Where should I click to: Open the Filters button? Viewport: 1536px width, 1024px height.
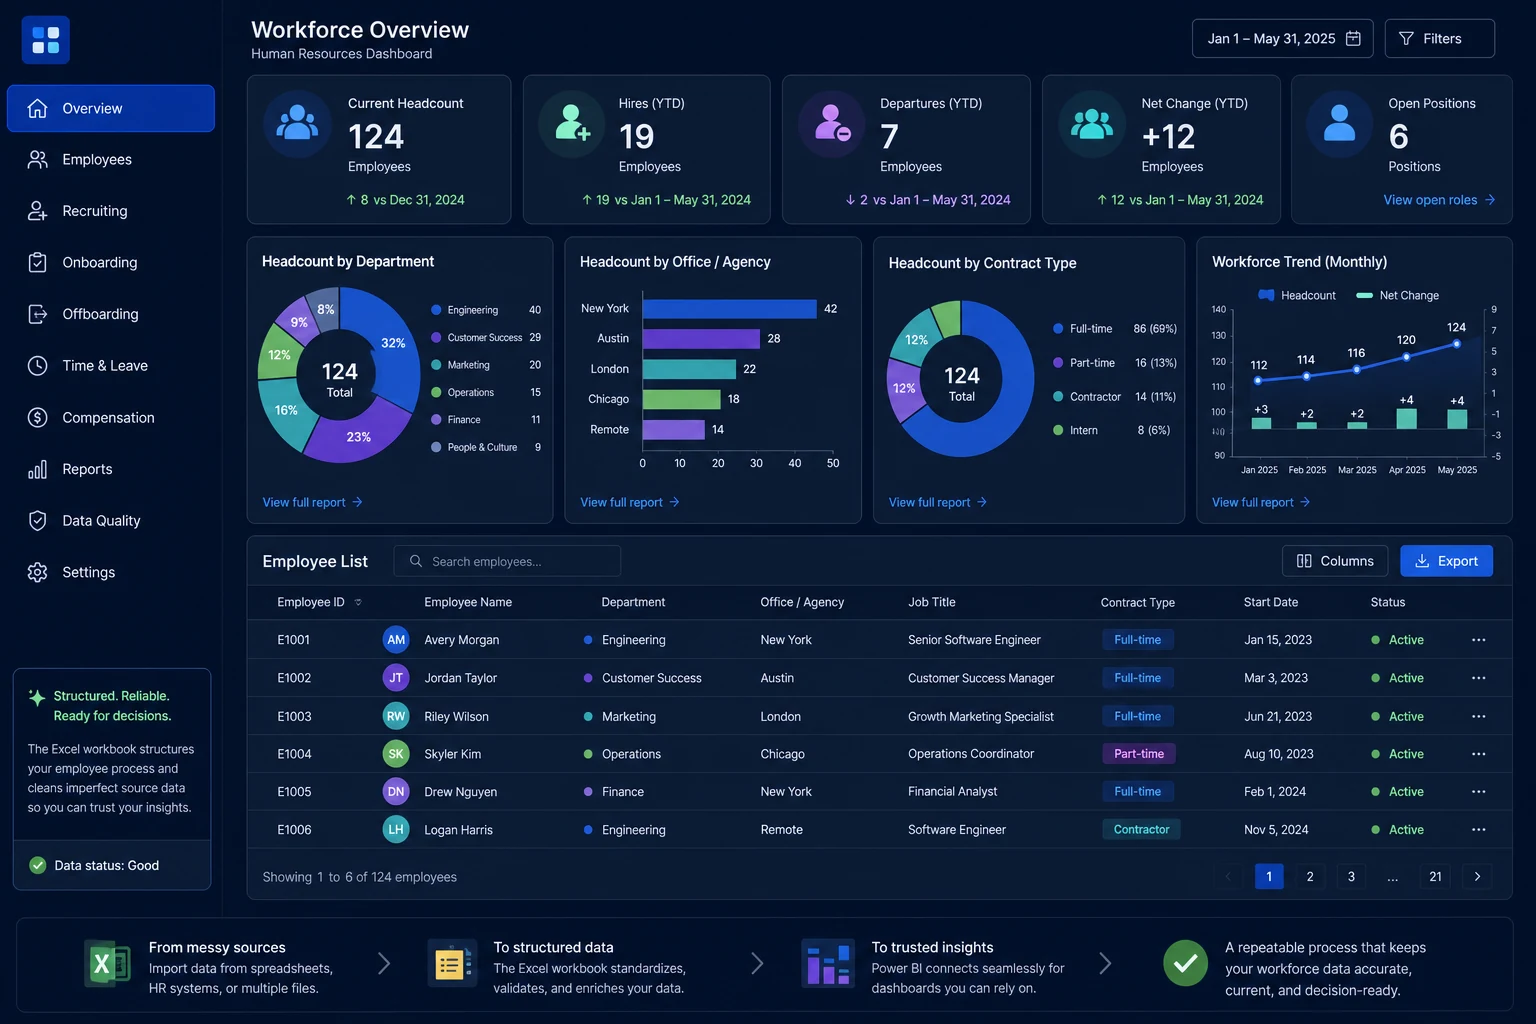point(1439,38)
